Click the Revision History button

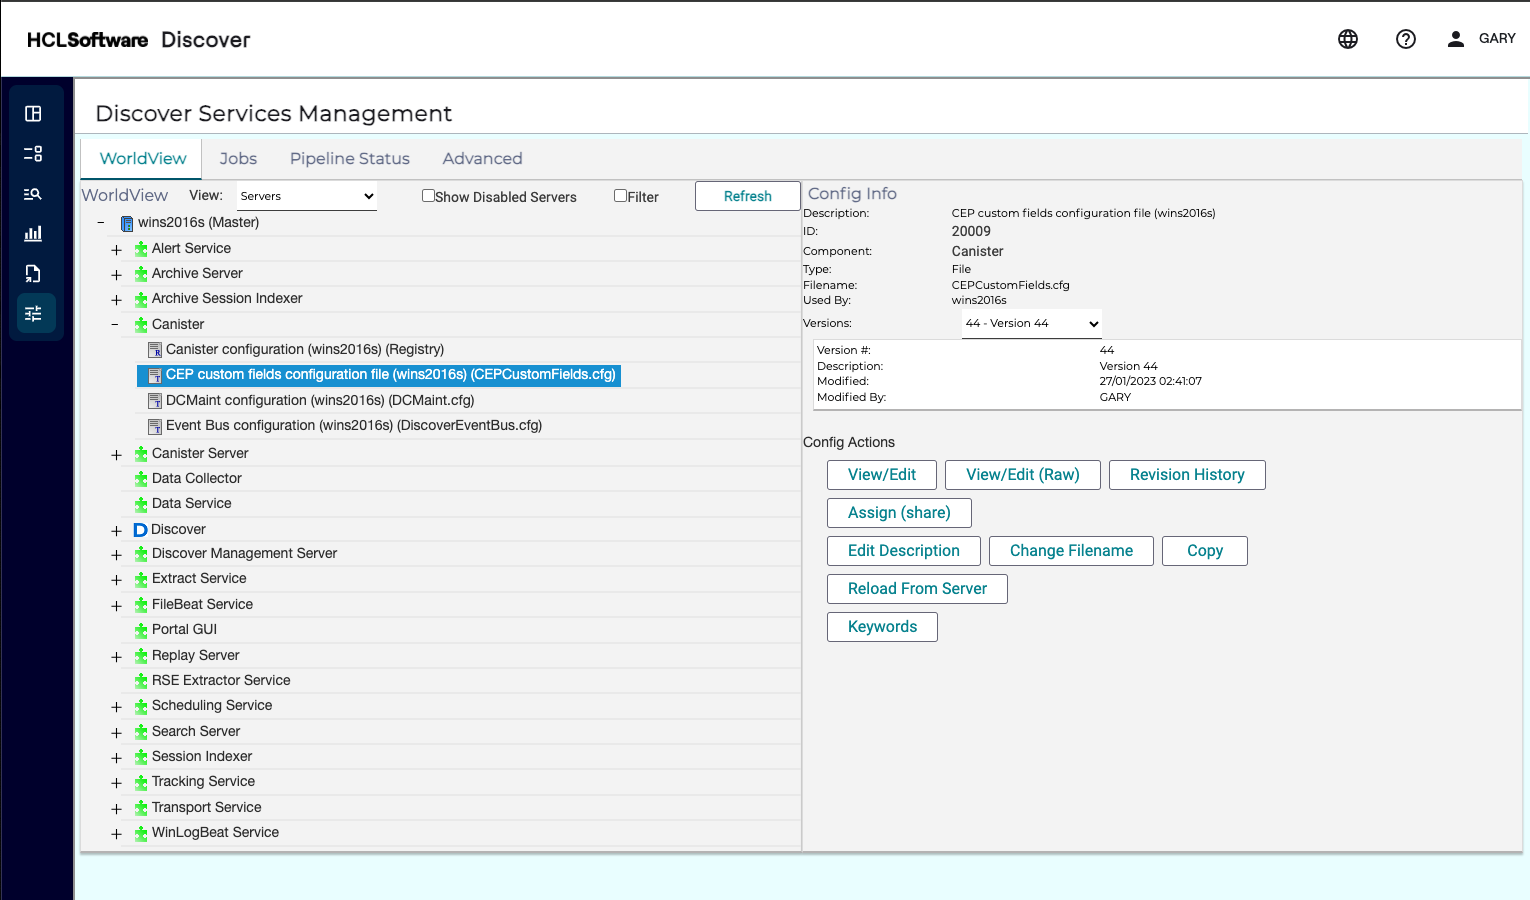(1186, 475)
